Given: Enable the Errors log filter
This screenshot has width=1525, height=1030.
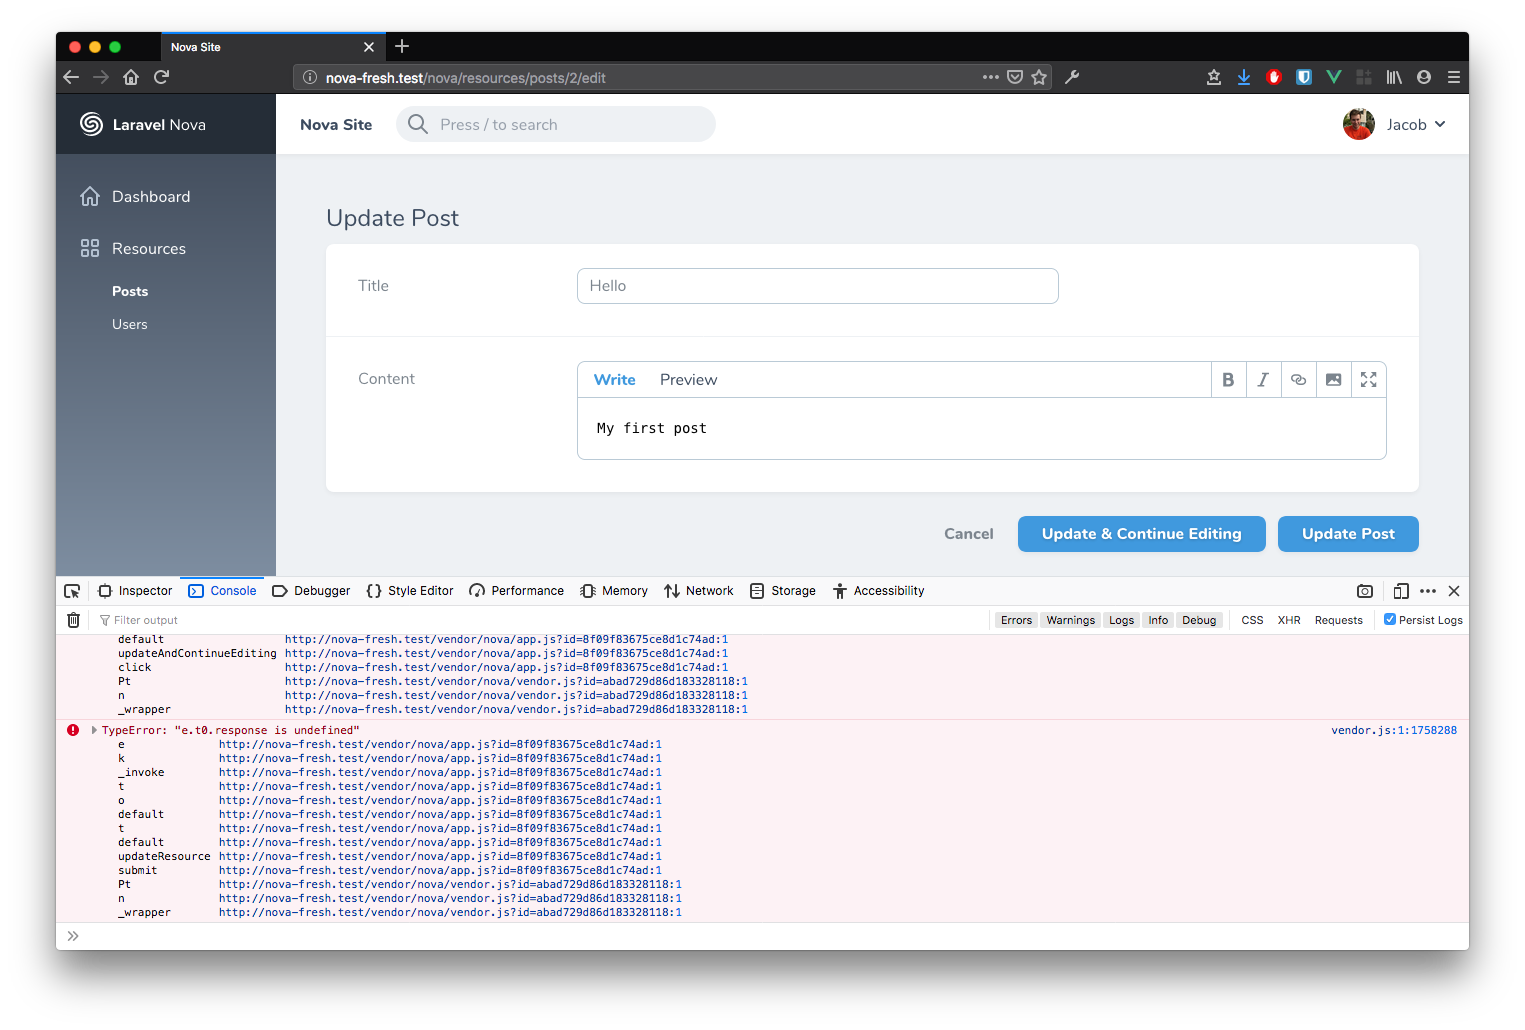Looking at the screenshot, I should tap(1016, 620).
